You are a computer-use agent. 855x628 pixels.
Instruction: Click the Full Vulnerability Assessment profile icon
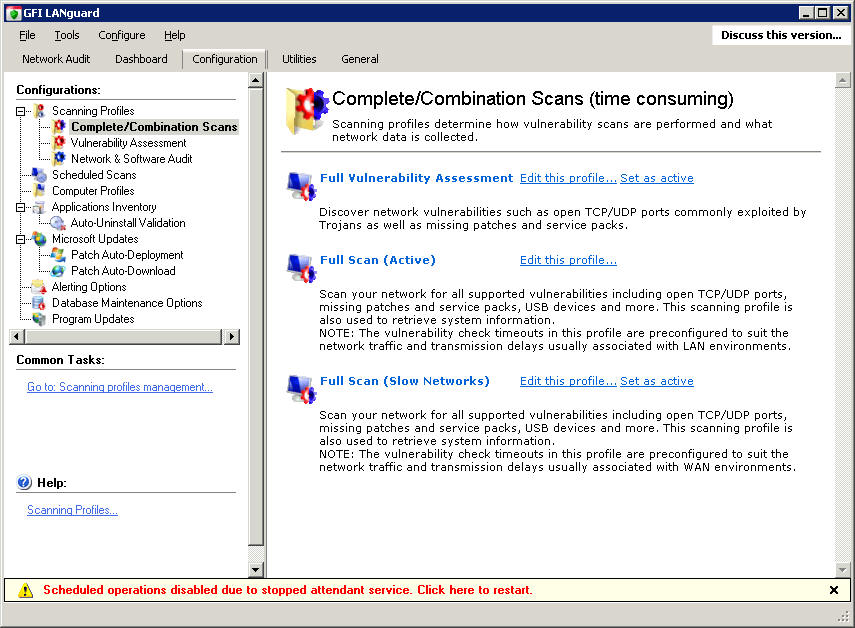click(302, 186)
